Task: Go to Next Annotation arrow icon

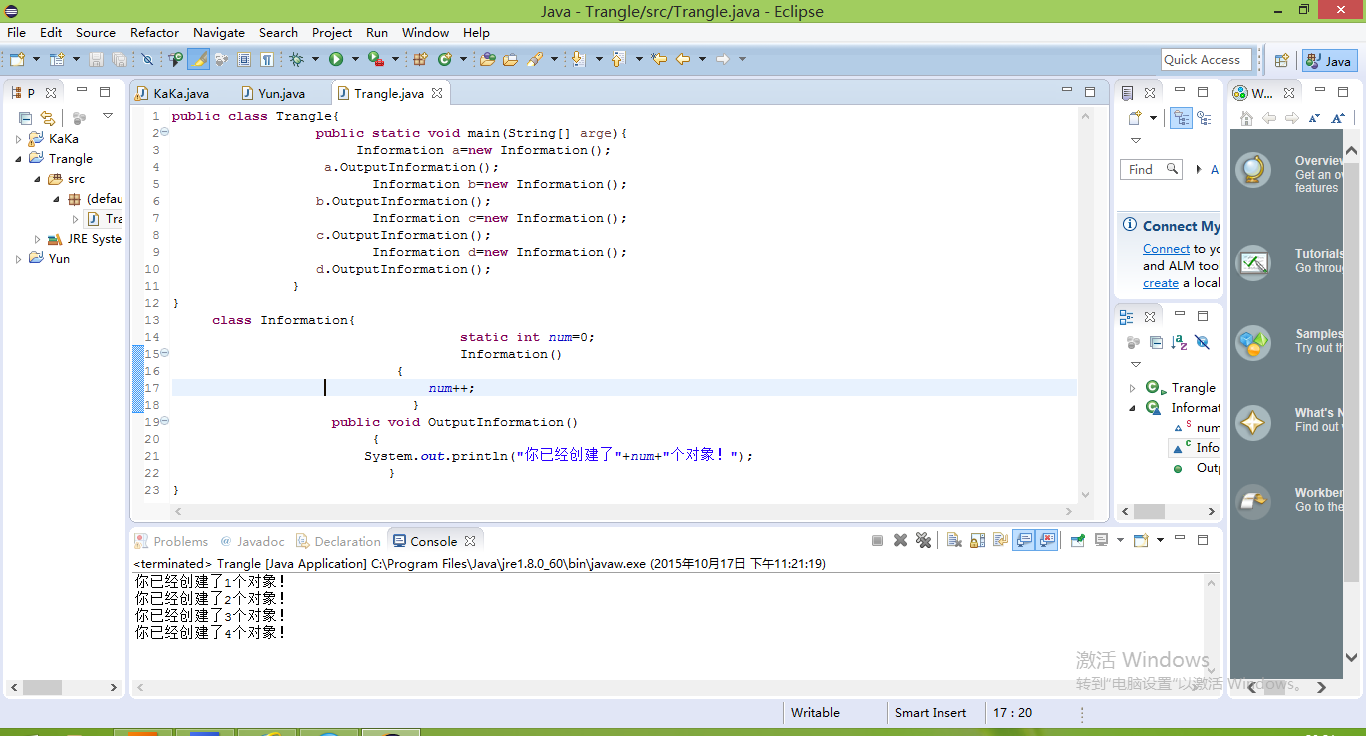Action: (578, 60)
